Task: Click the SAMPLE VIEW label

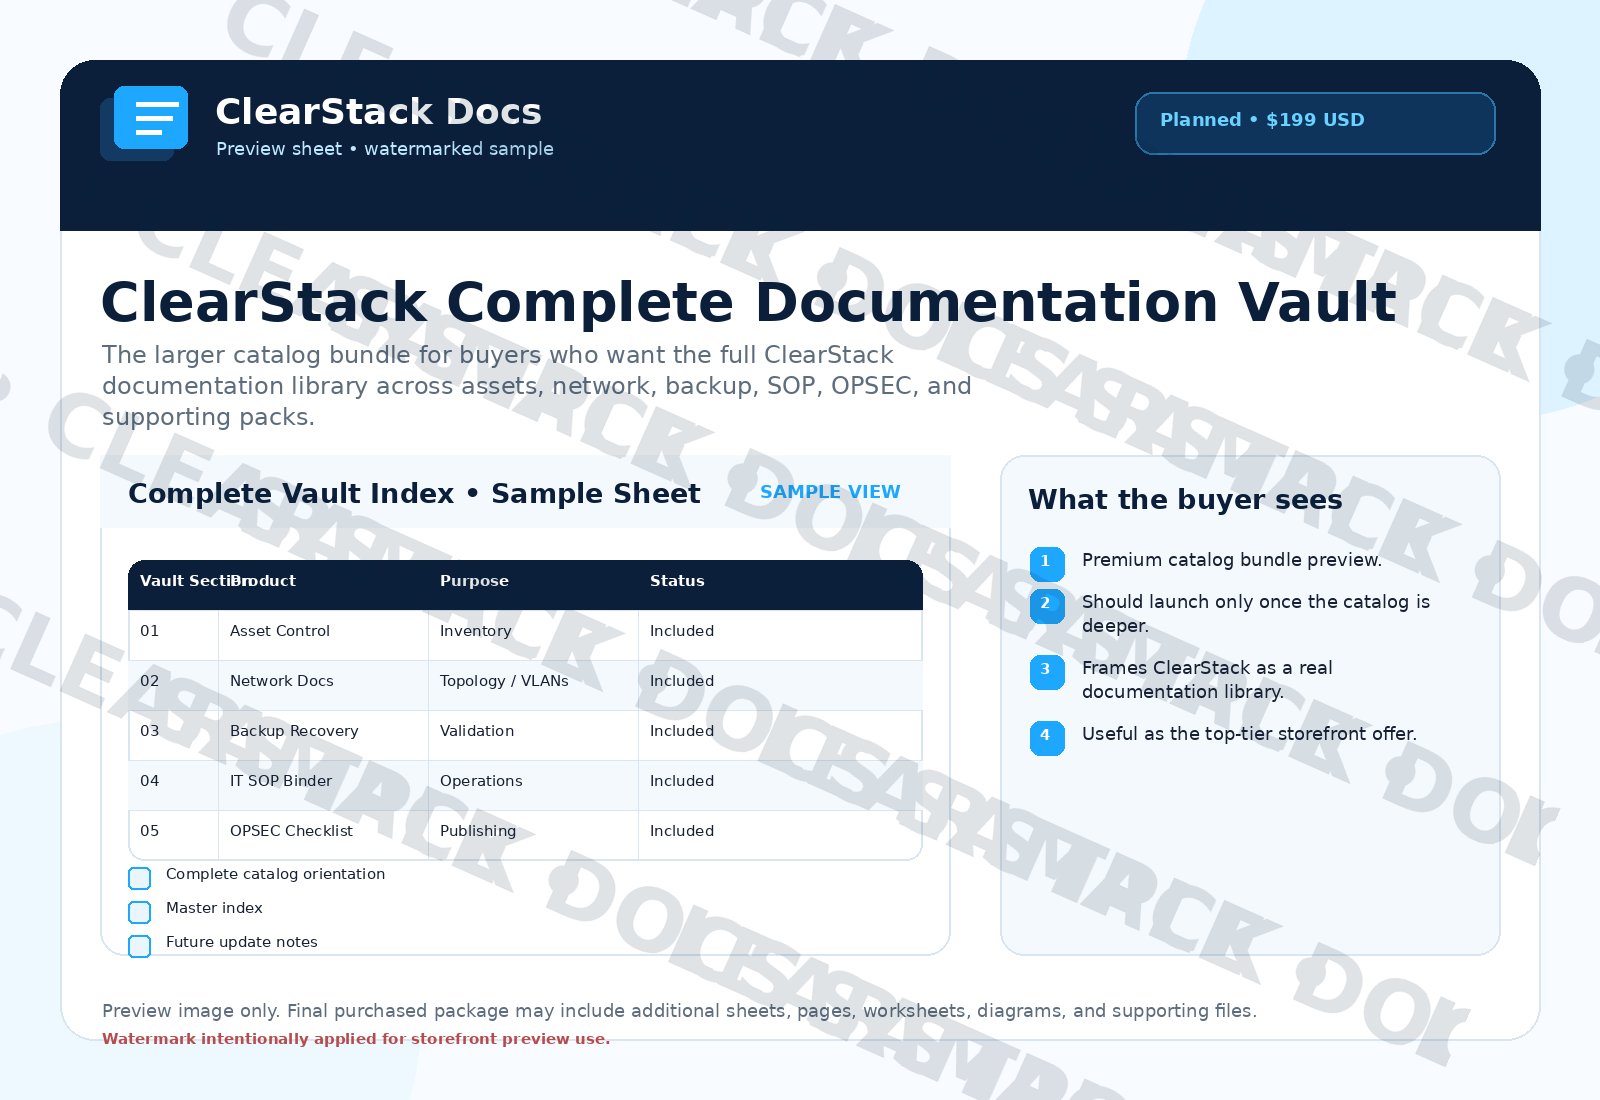Action: tap(830, 492)
